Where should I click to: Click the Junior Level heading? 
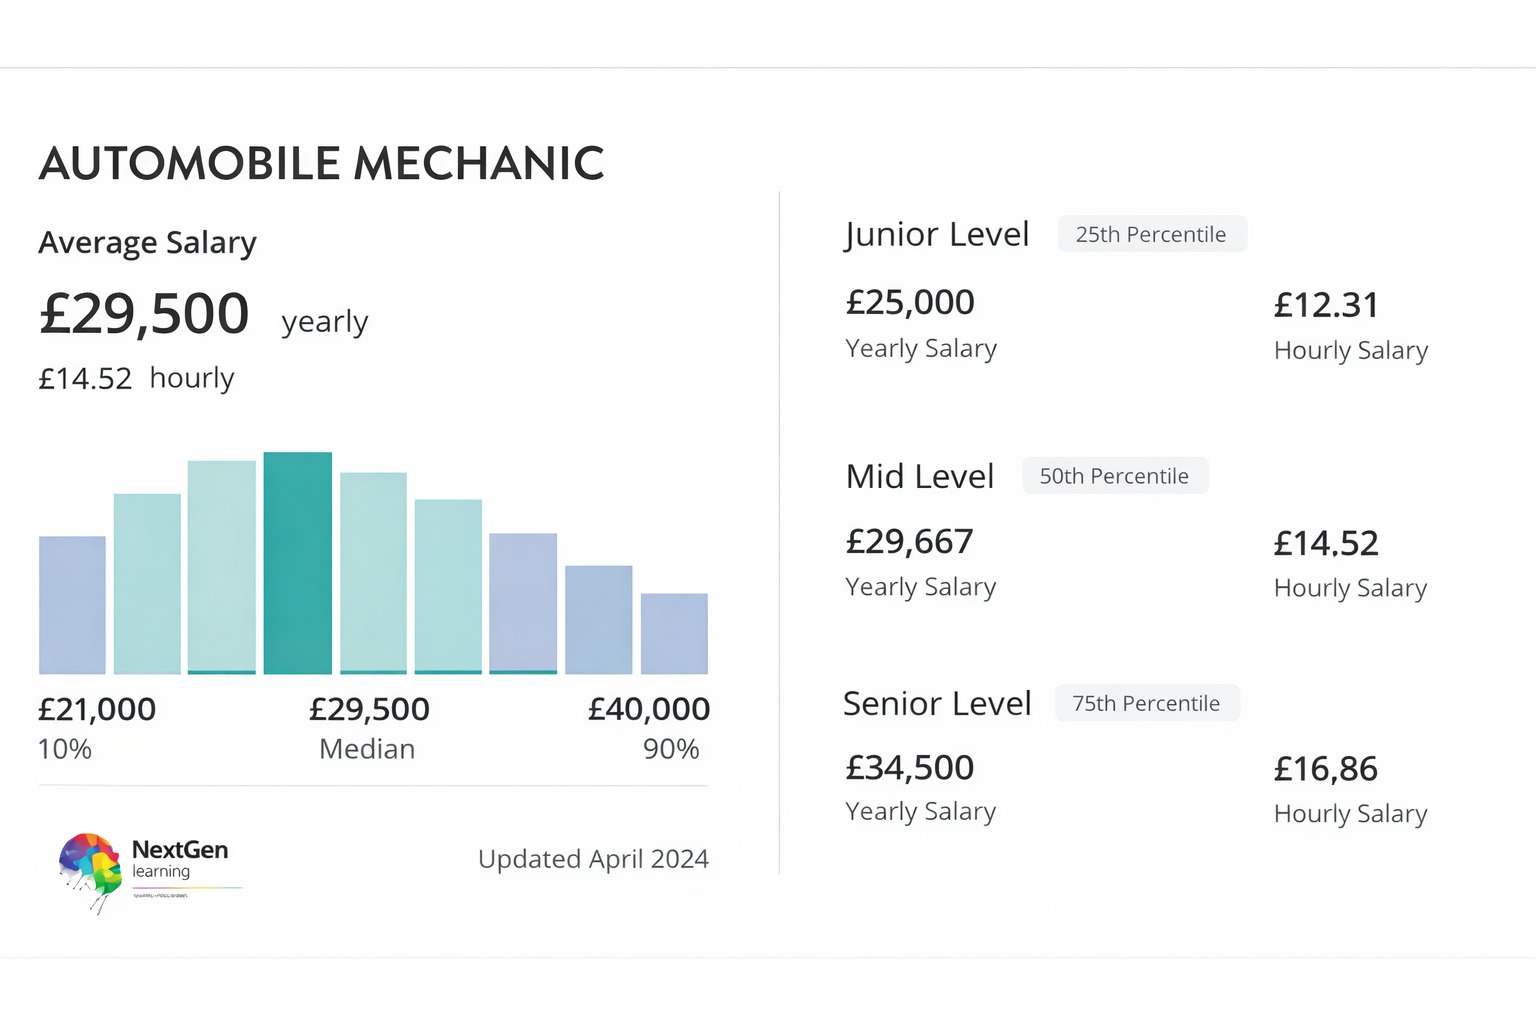click(937, 234)
